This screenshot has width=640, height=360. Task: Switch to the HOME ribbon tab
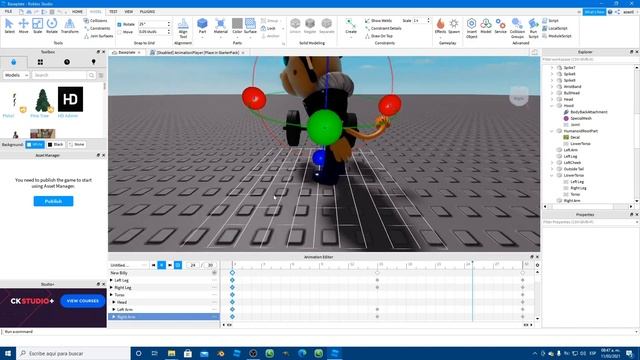(x=77, y=12)
